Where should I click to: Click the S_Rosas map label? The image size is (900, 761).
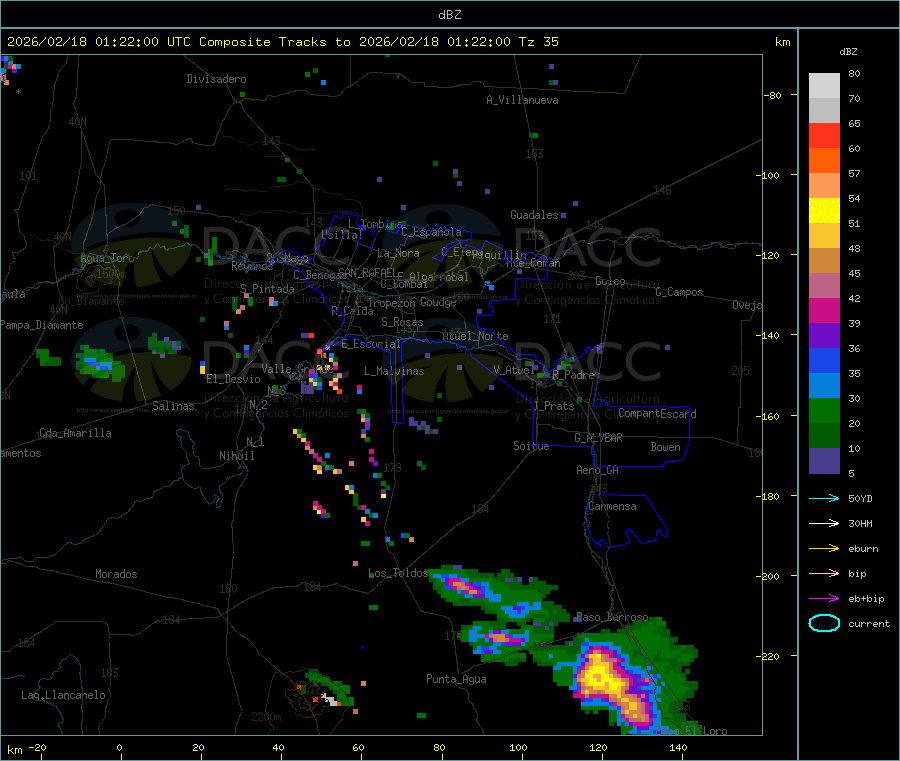coord(402,322)
